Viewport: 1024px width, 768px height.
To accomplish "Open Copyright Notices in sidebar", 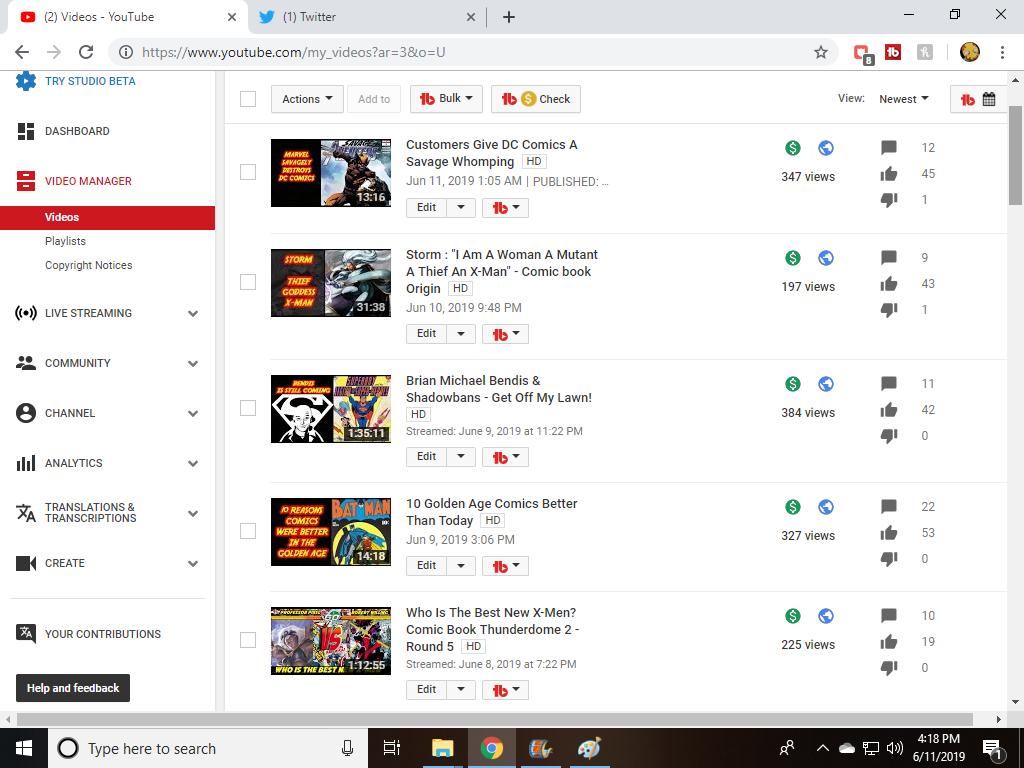I will pos(89,265).
